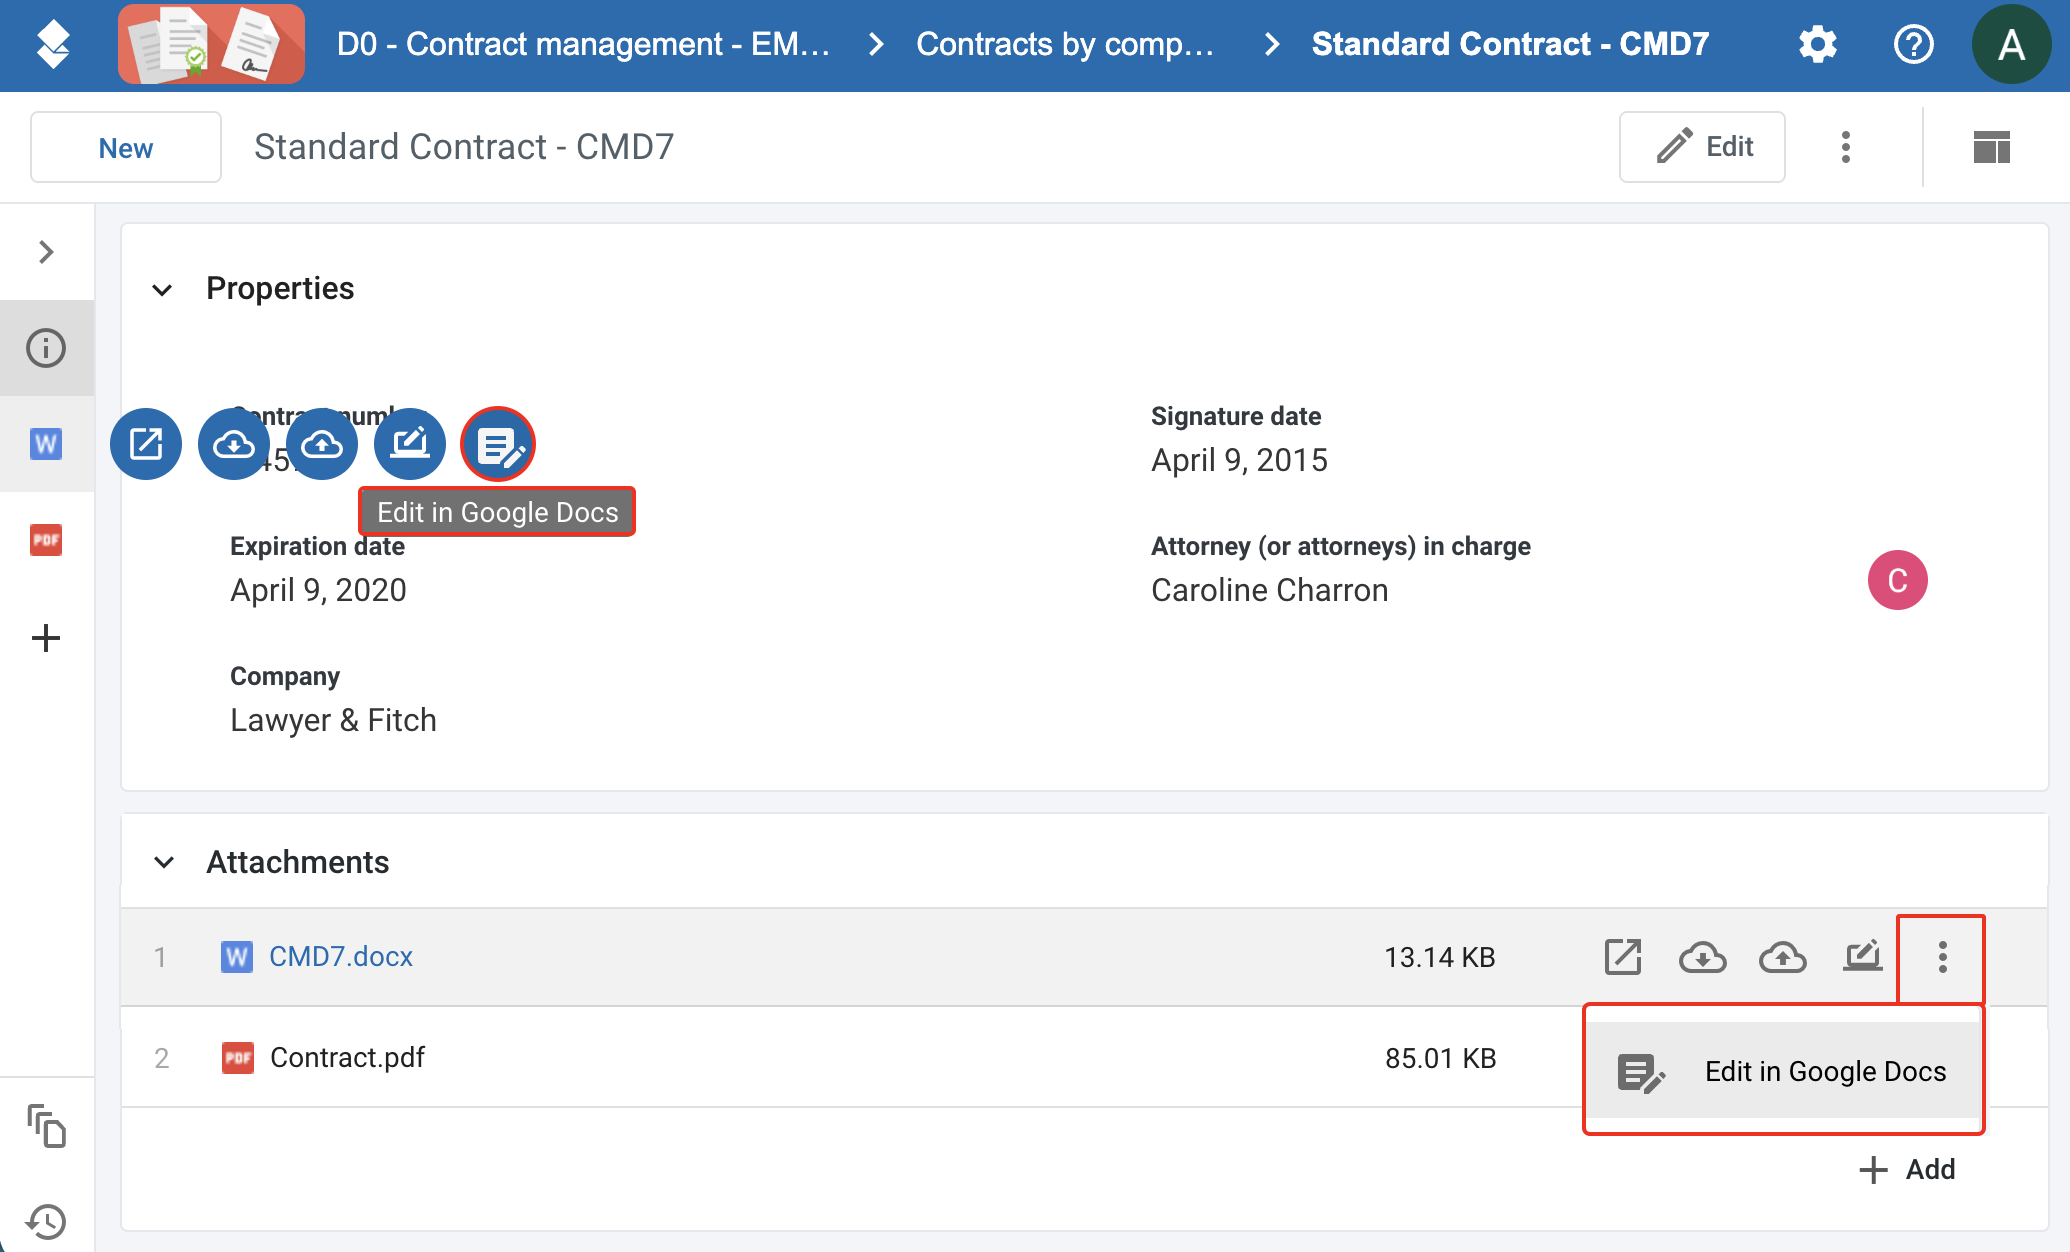Select the Contract.pdf attachment row
2070x1252 pixels.
[x=1085, y=1057]
